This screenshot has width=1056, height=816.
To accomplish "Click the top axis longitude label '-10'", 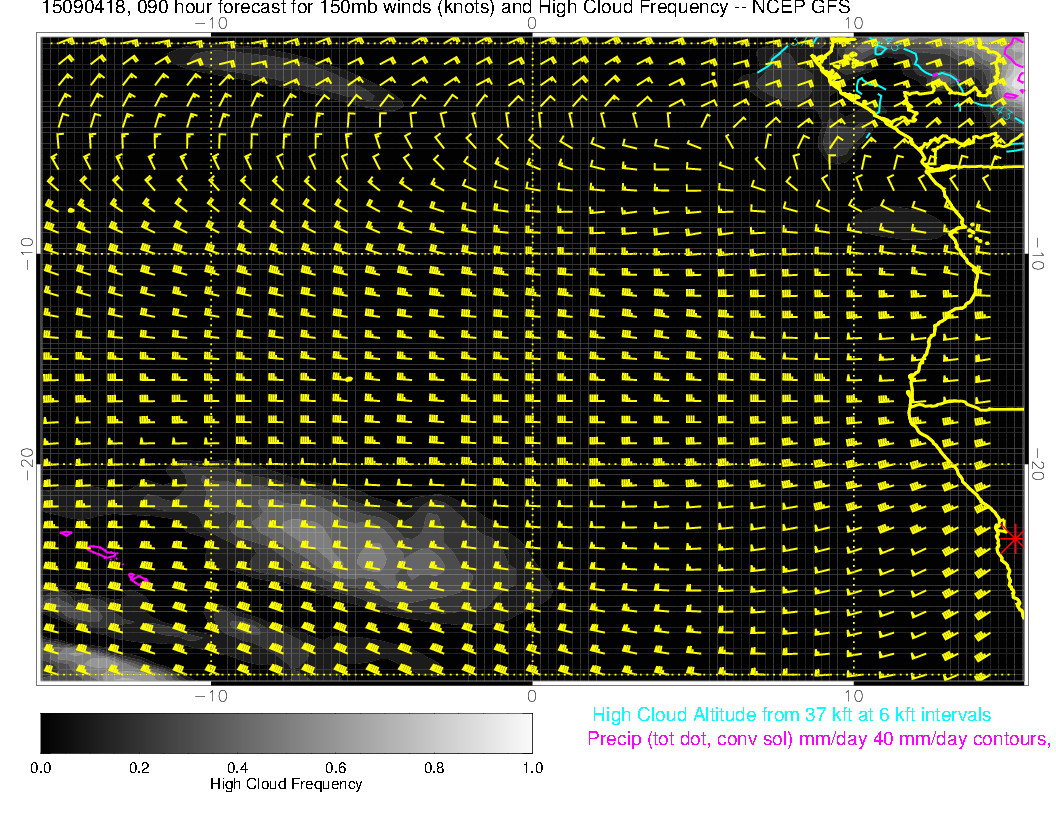I will tap(211, 23).
